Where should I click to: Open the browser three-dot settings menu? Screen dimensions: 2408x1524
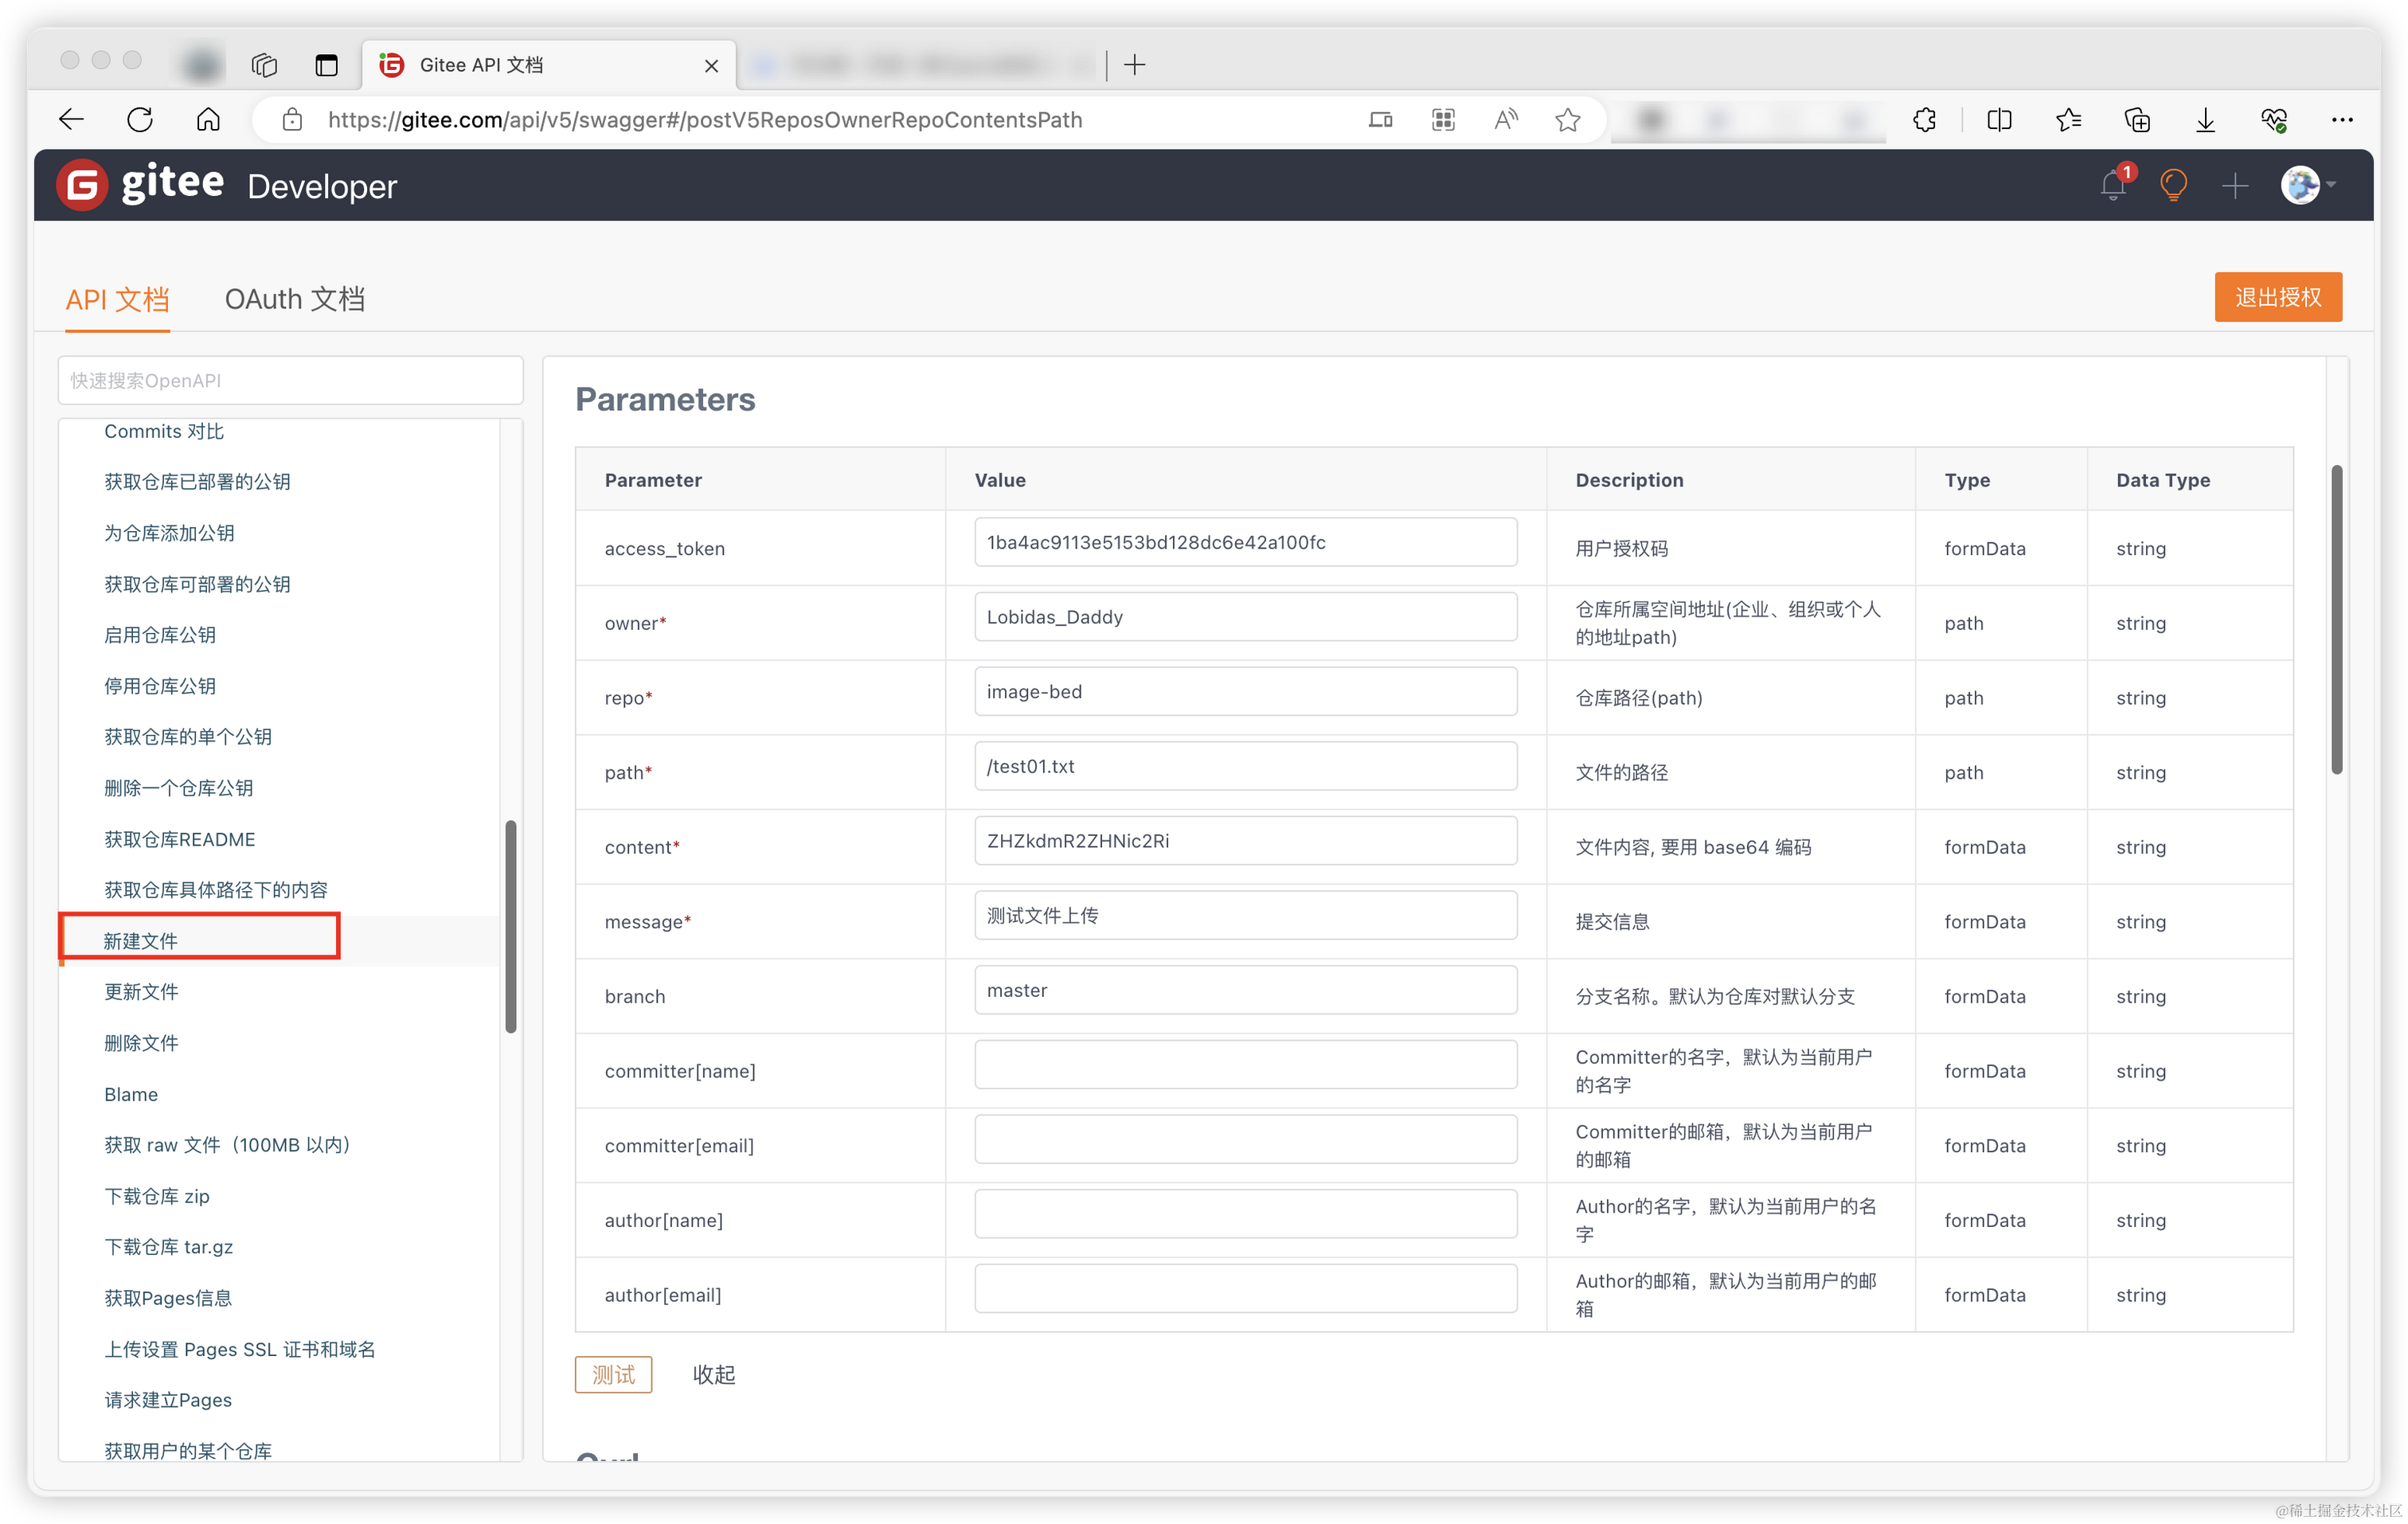point(2342,120)
